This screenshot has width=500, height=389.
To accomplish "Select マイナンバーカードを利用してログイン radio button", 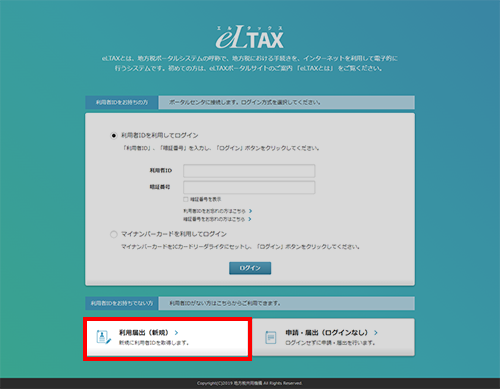I will click(x=114, y=234).
